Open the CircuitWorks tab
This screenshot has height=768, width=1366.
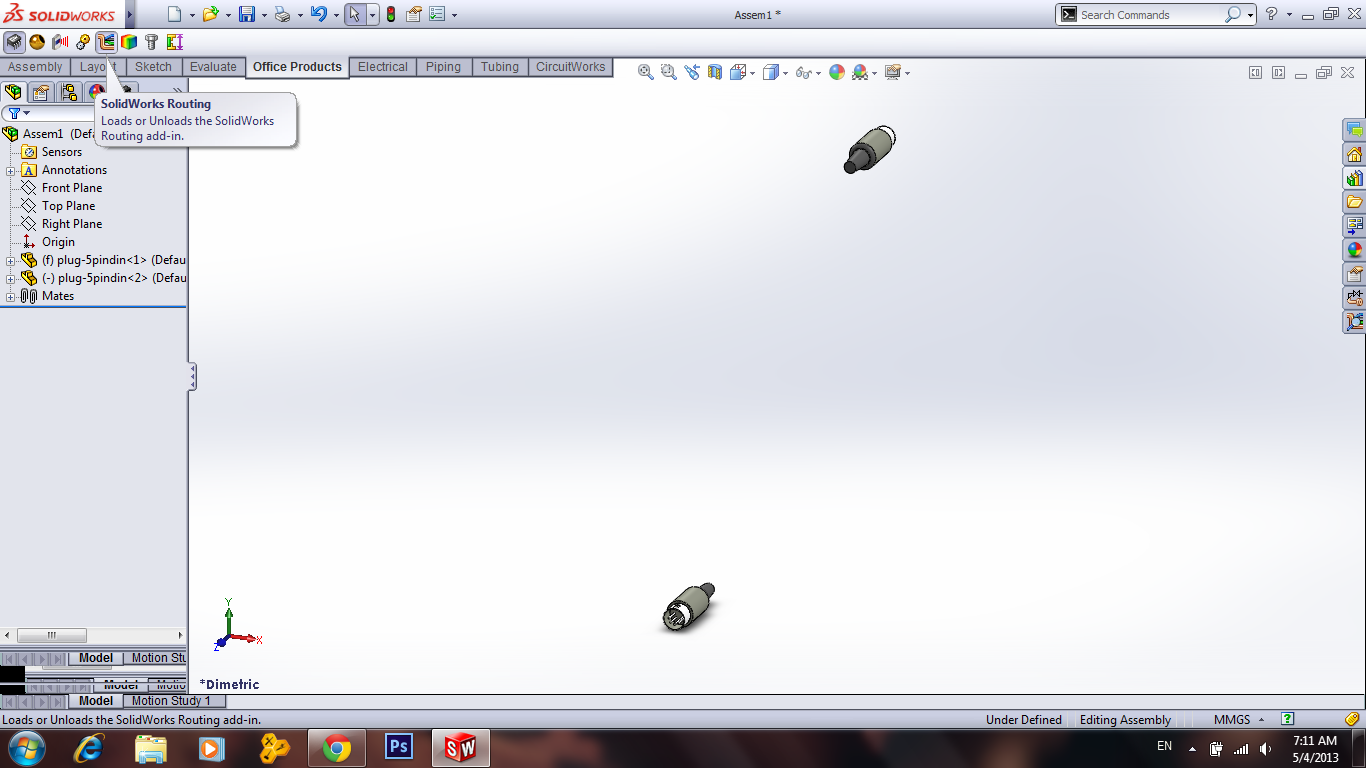(570, 67)
